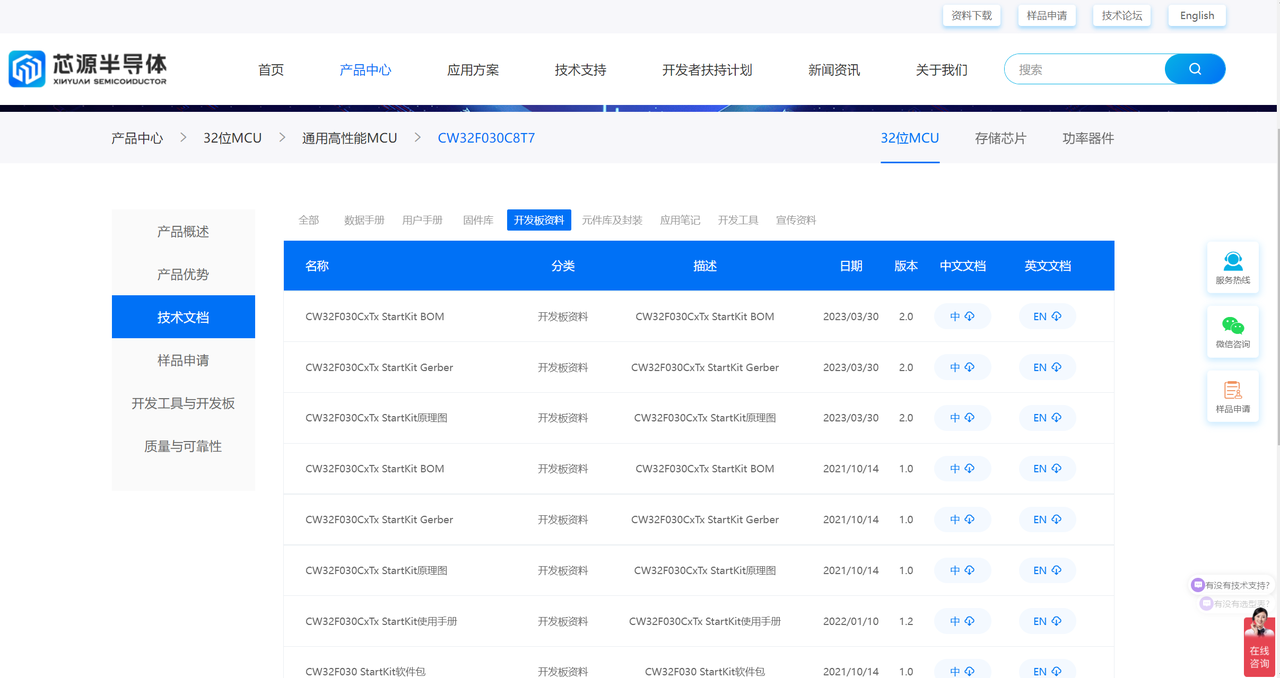Click the 名称 column header
Screen dimensions: 1280x678
[x=317, y=266]
